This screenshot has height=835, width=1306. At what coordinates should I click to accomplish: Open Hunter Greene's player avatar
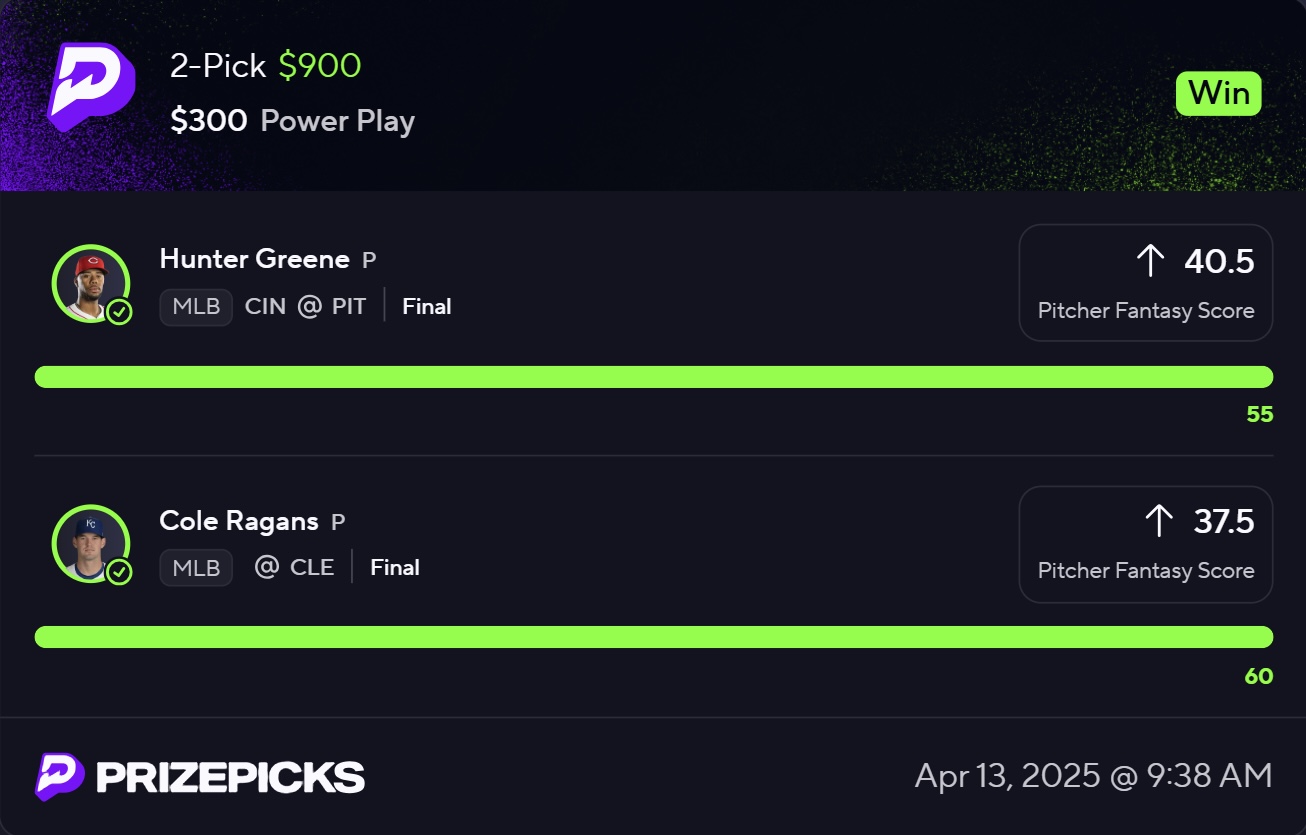[x=91, y=284]
